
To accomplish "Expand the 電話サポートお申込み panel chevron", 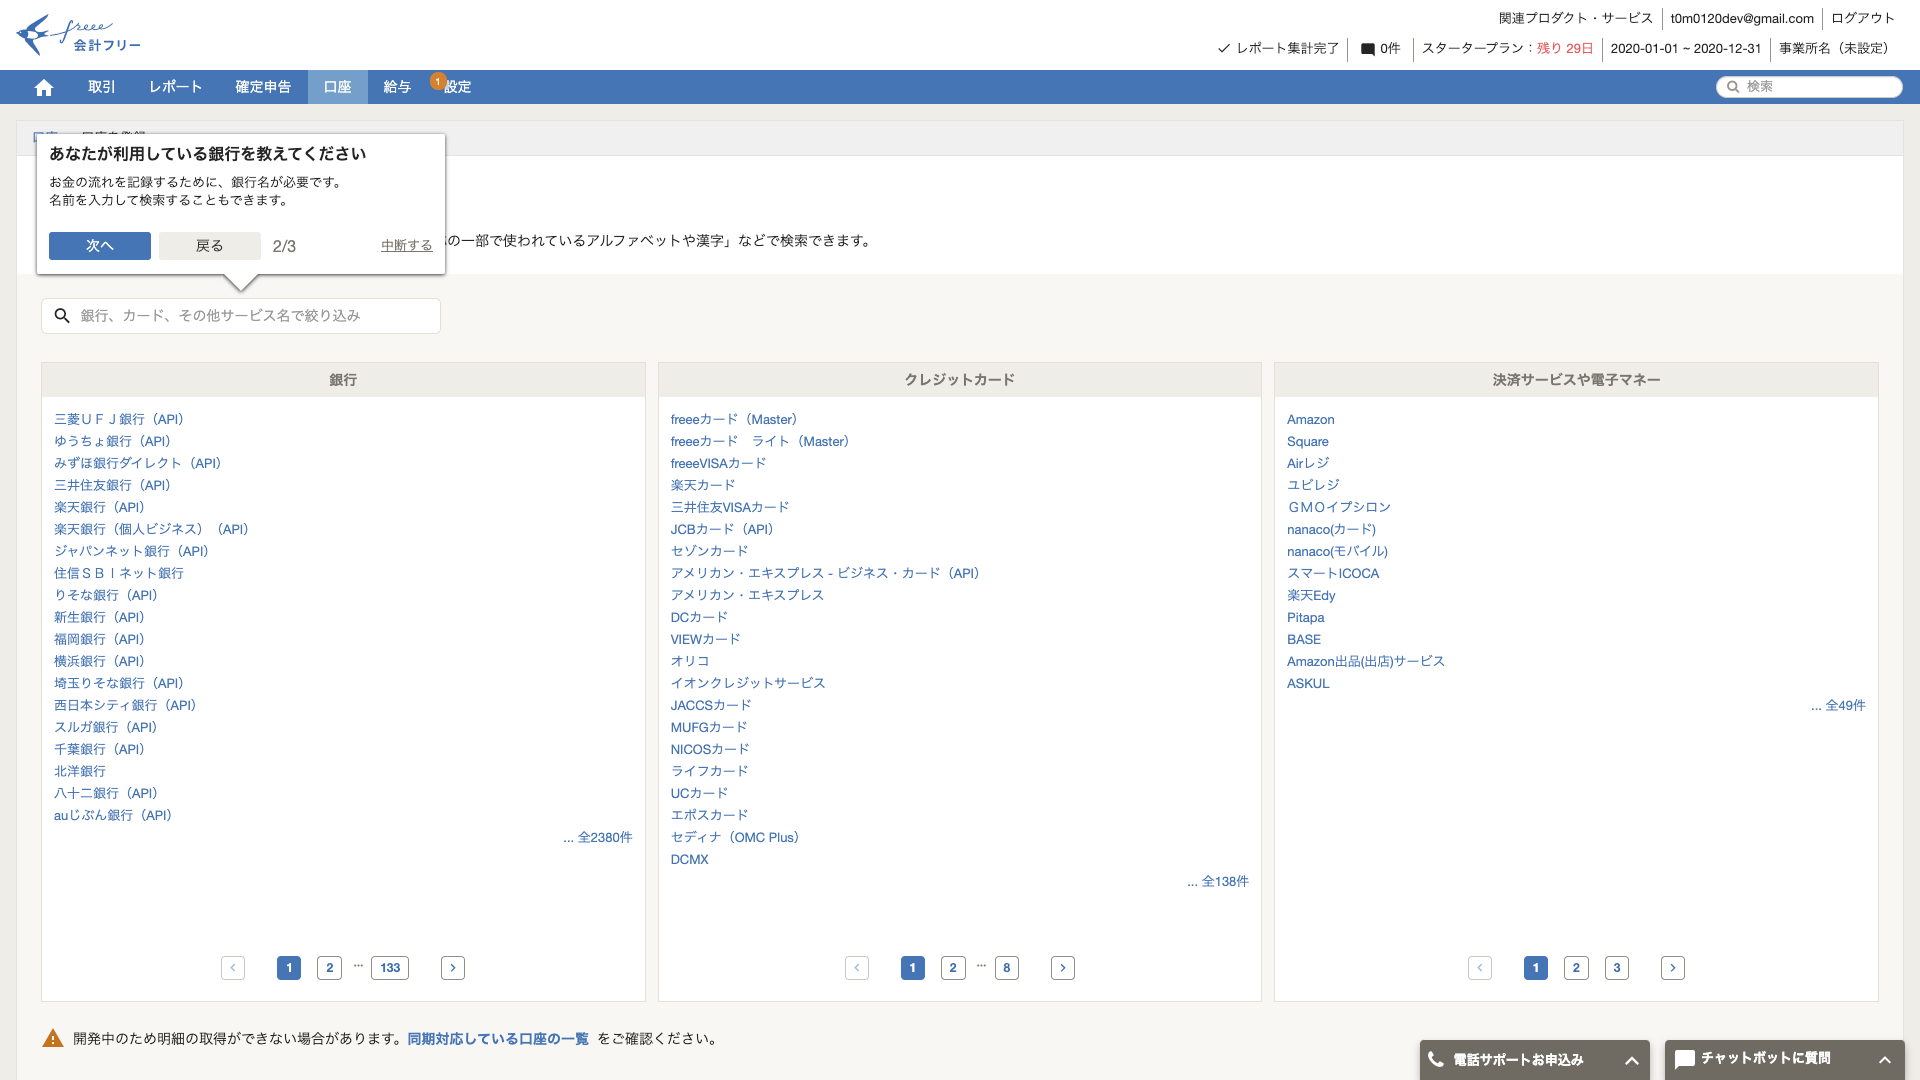I will 1631,1060.
